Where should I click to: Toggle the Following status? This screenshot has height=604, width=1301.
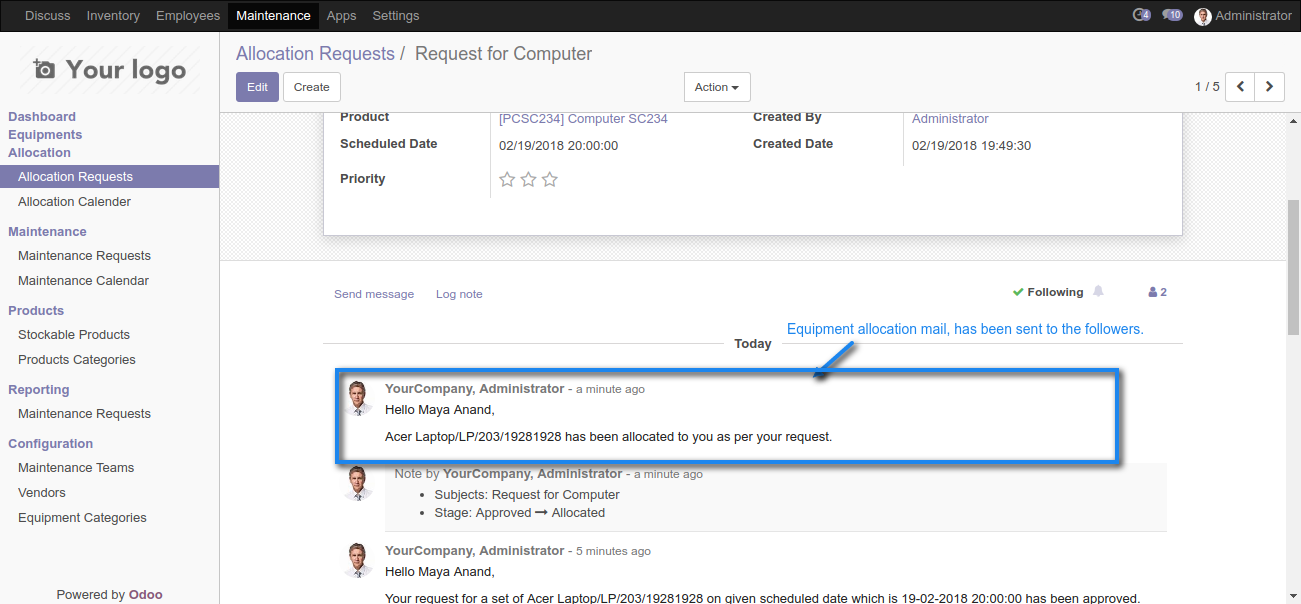1047,292
